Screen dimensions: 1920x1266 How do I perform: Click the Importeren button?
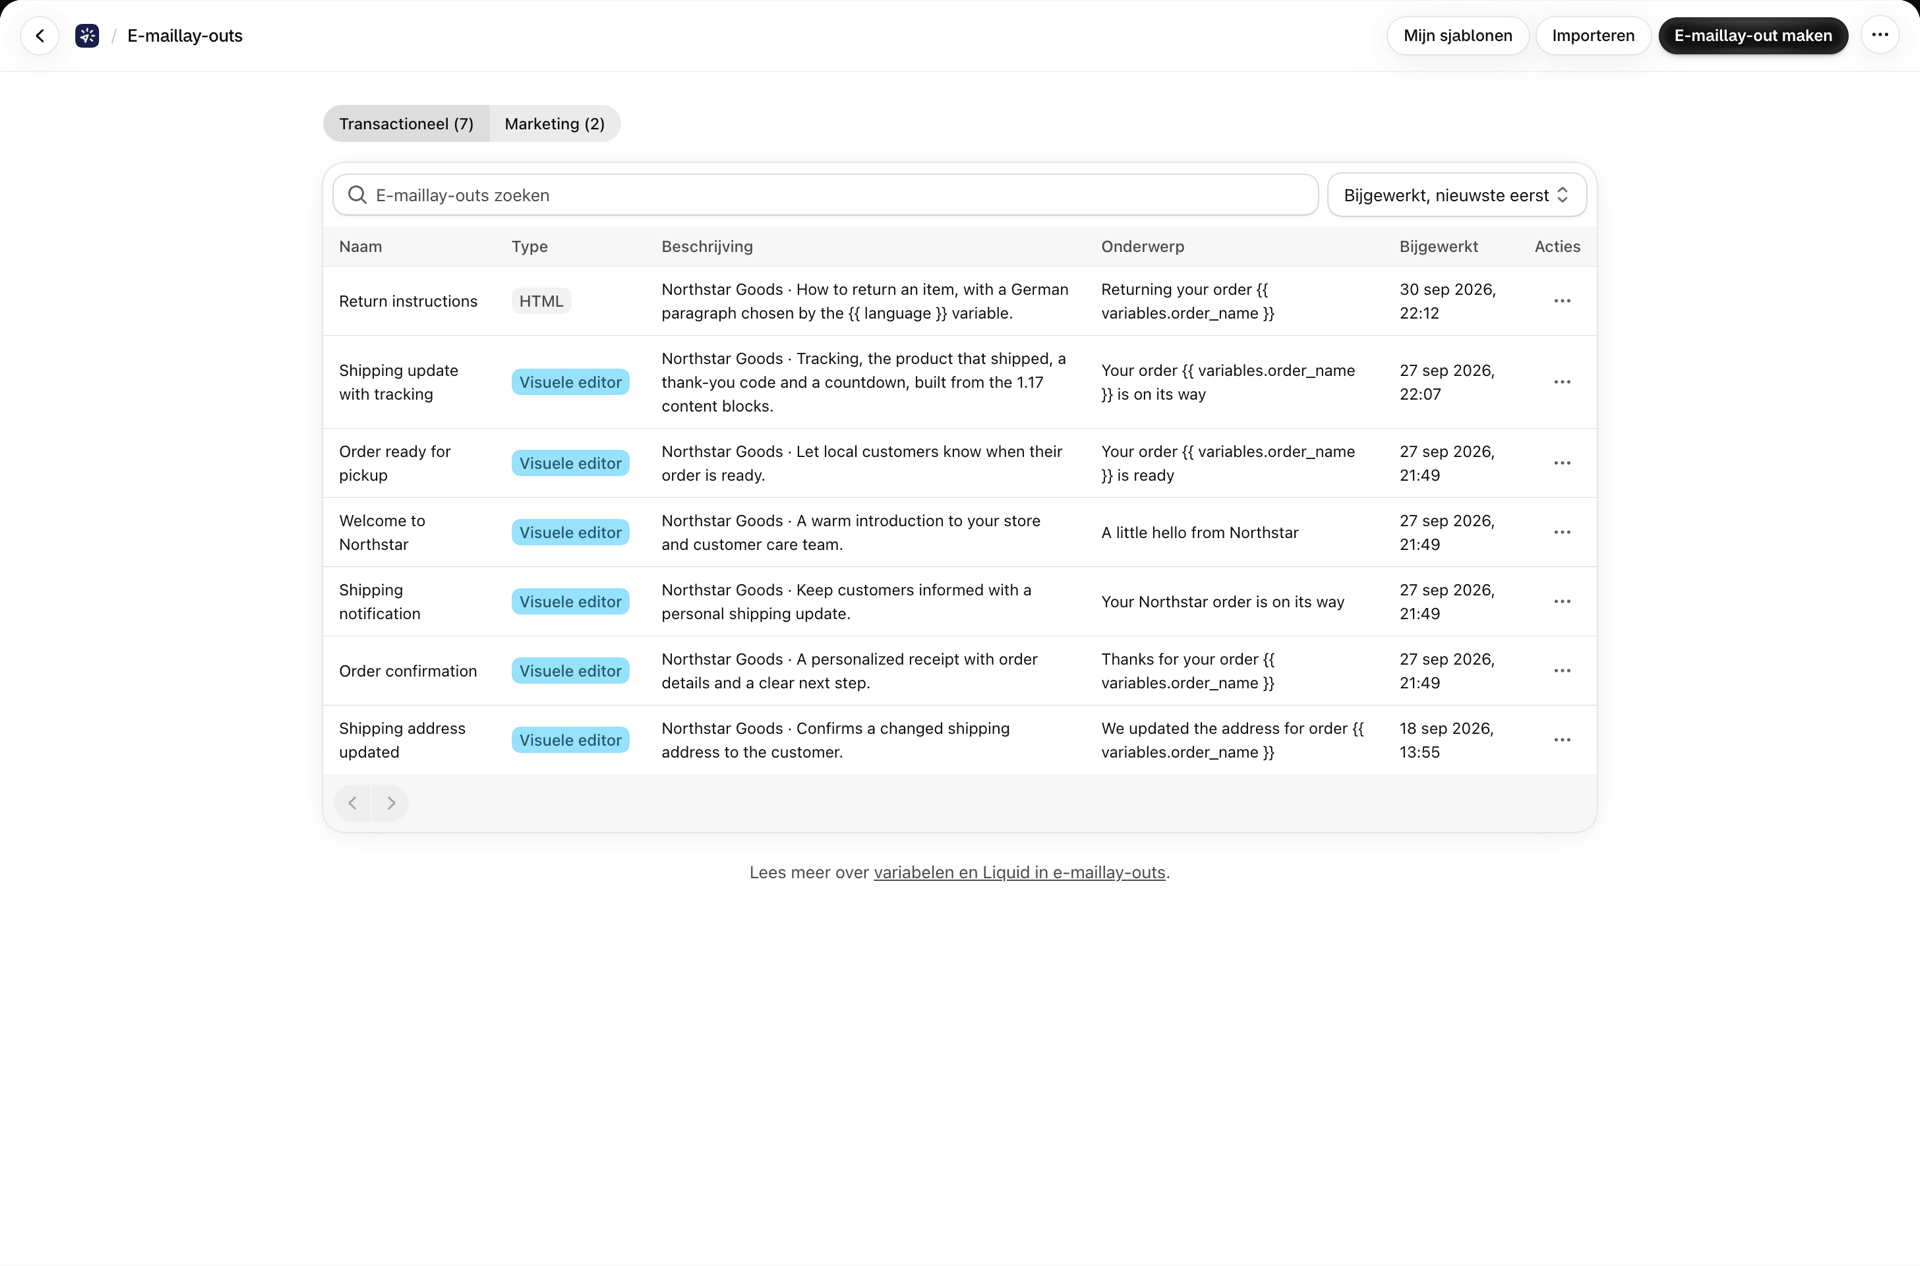pyautogui.click(x=1593, y=36)
